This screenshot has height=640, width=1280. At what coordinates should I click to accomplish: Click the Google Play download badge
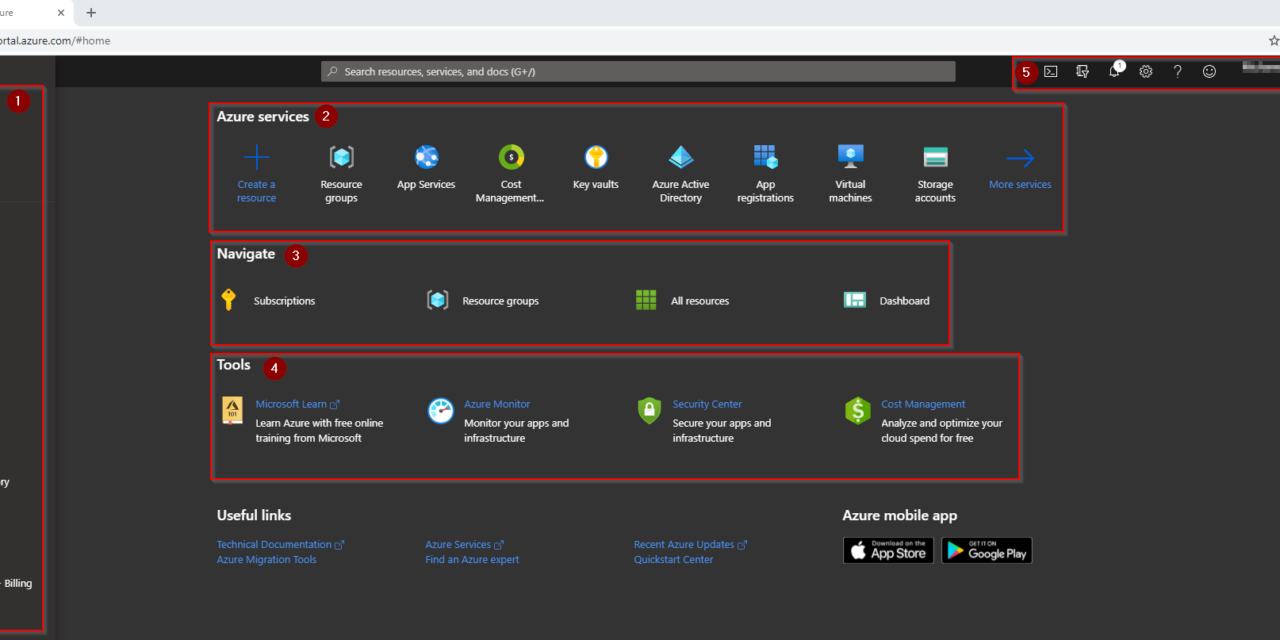click(986, 551)
